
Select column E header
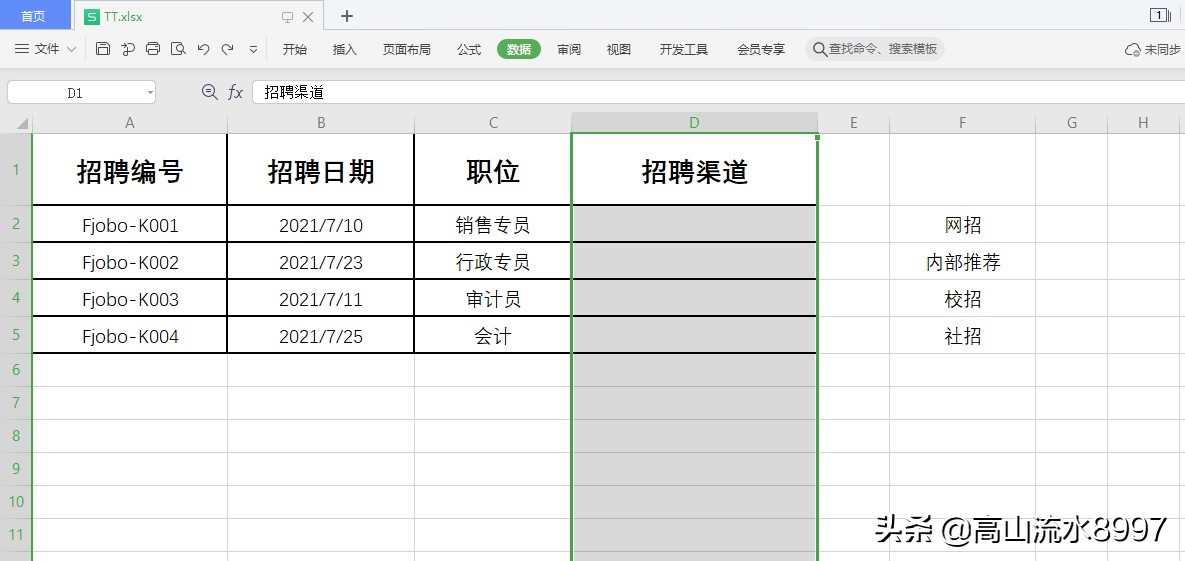[x=854, y=122]
